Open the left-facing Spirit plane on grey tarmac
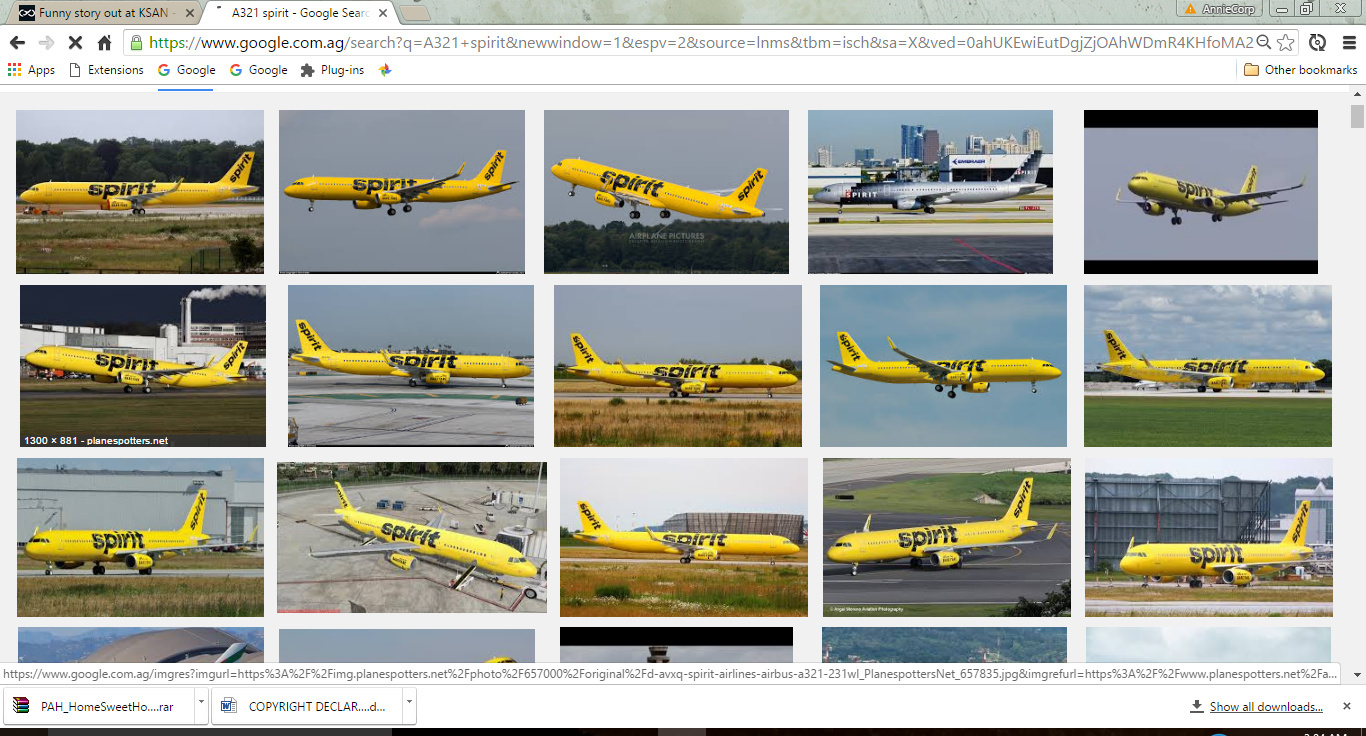 coord(411,366)
